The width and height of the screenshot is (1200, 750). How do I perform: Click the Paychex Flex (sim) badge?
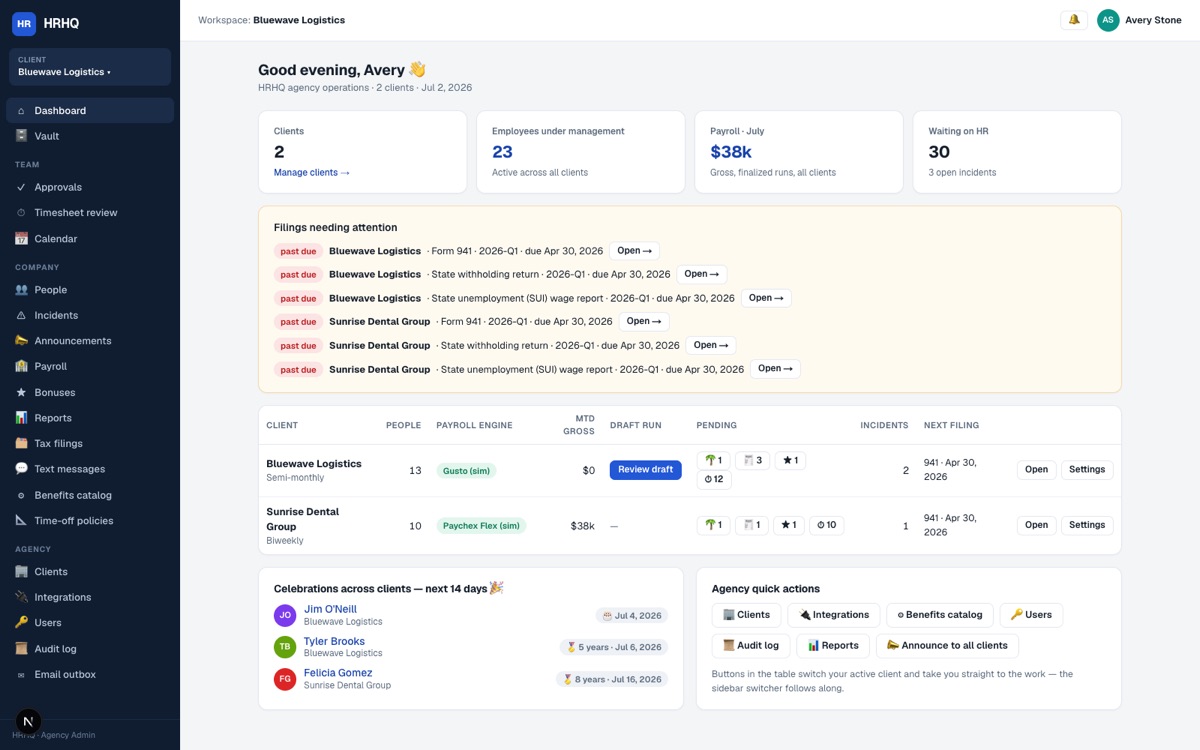[481, 525]
